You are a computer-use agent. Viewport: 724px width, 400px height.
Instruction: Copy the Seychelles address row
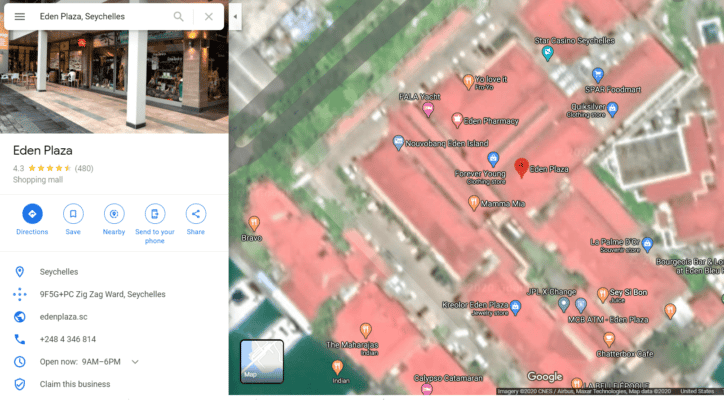tap(114, 272)
